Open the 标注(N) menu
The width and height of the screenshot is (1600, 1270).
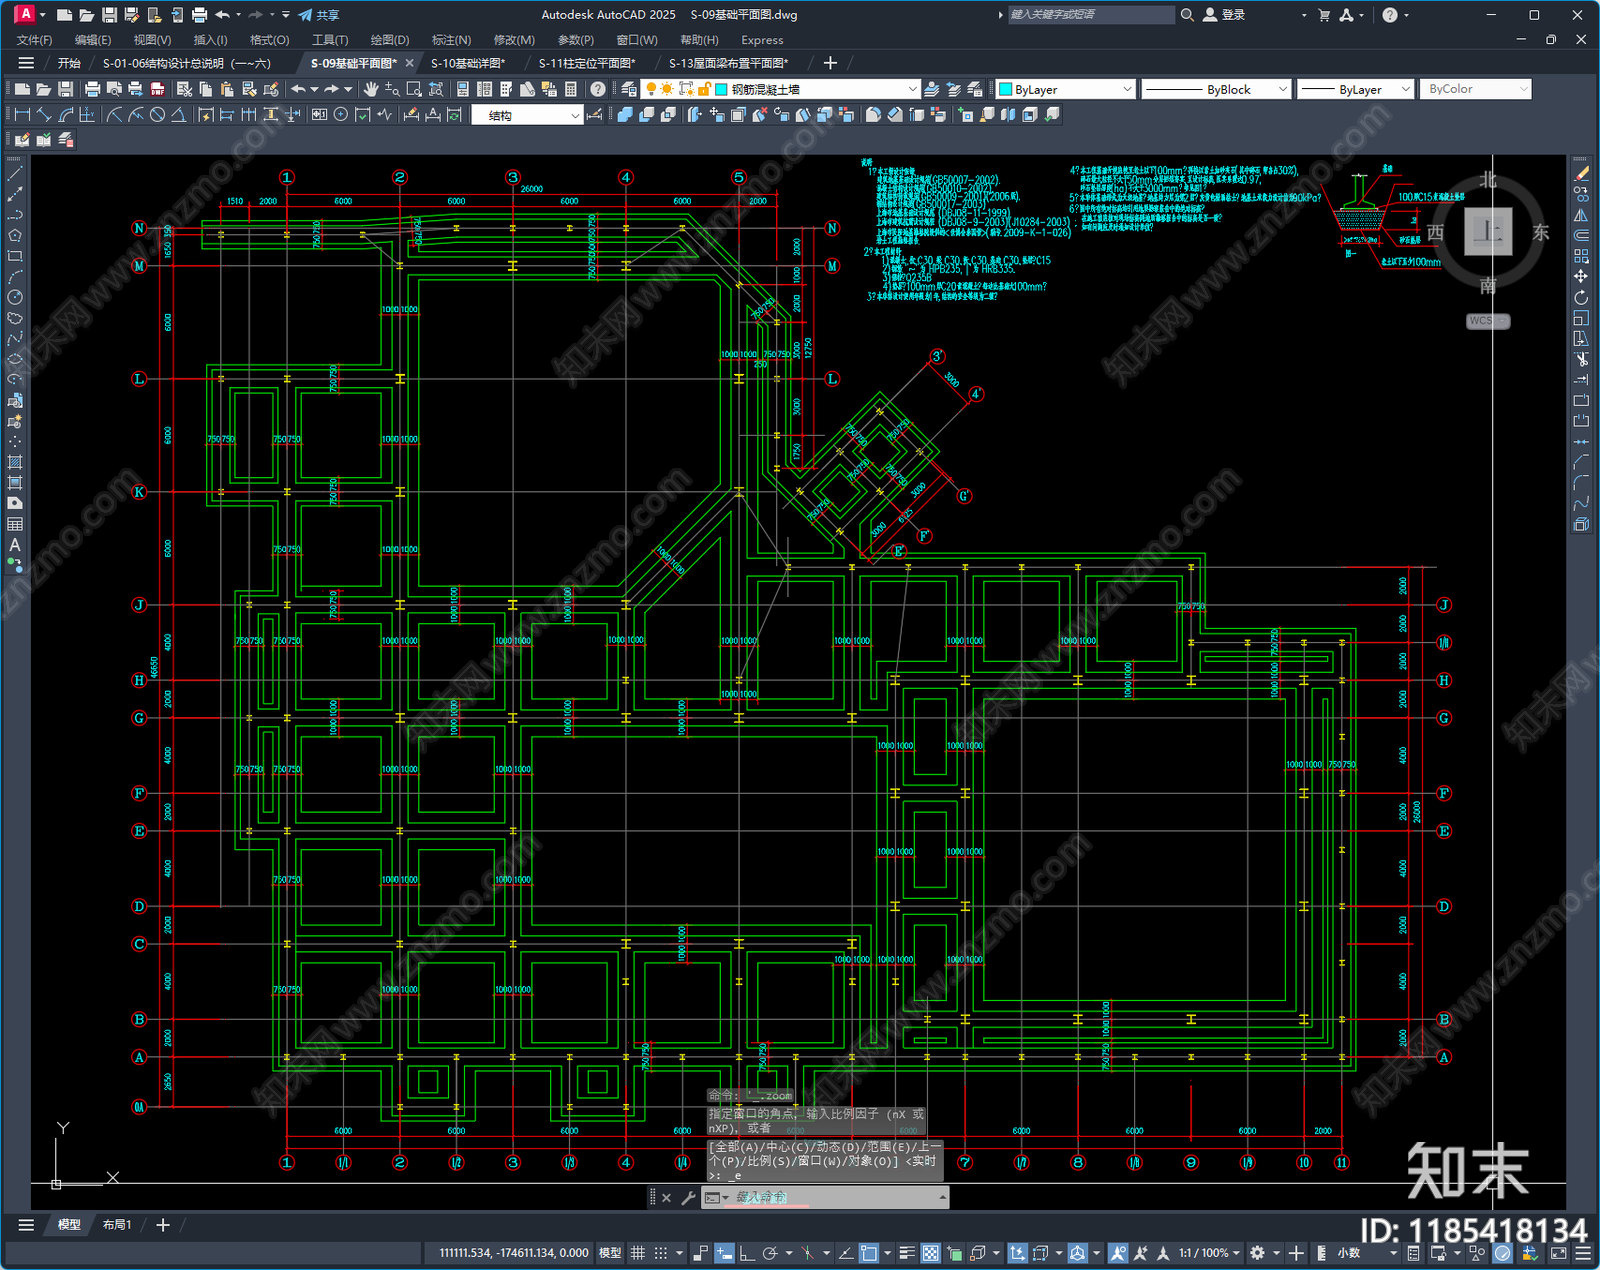click(x=451, y=40)
